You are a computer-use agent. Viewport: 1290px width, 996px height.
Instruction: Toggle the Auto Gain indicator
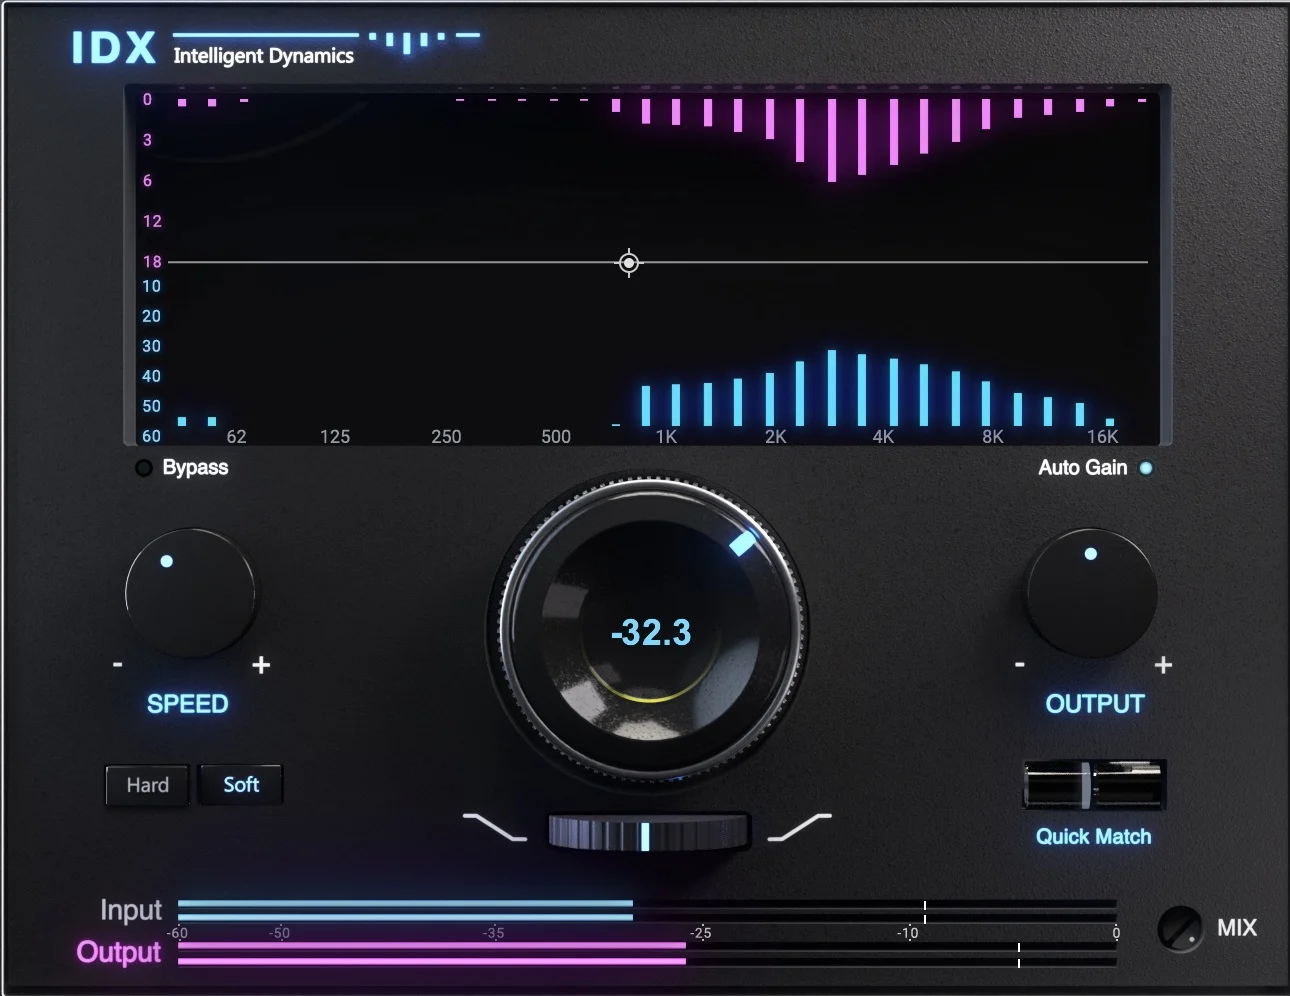(1146, 468)
